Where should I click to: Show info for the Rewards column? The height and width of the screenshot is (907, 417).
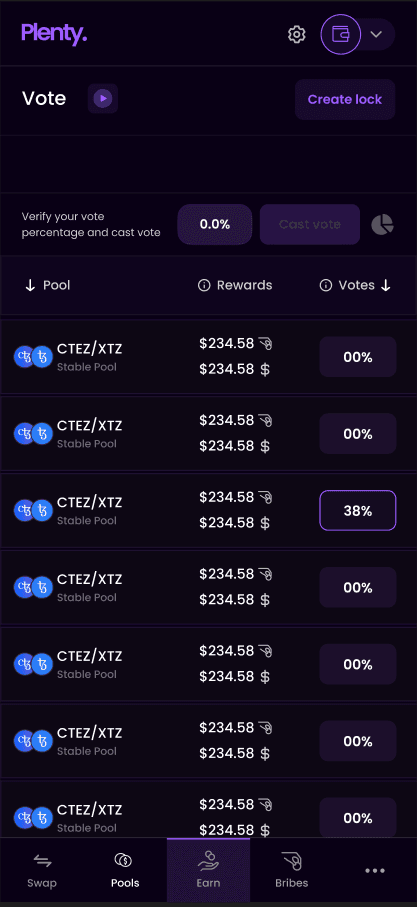204,285
